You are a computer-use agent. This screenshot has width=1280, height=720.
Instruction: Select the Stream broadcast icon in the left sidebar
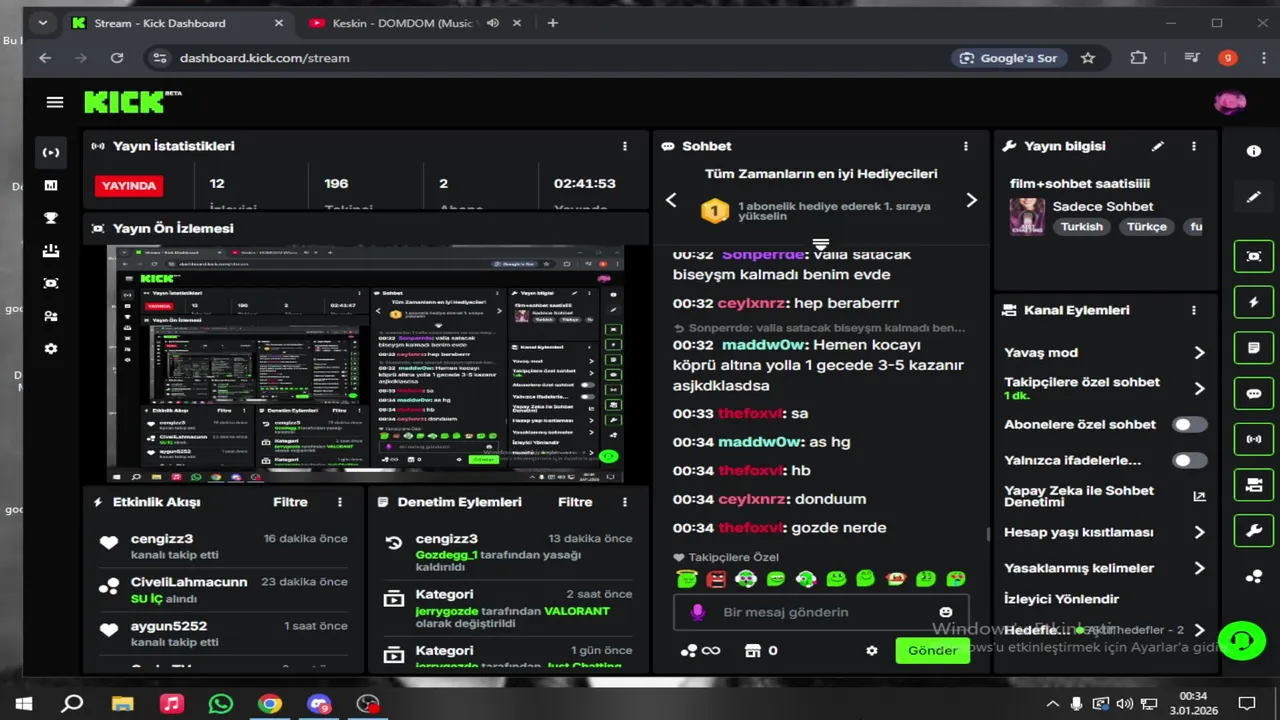51,152
